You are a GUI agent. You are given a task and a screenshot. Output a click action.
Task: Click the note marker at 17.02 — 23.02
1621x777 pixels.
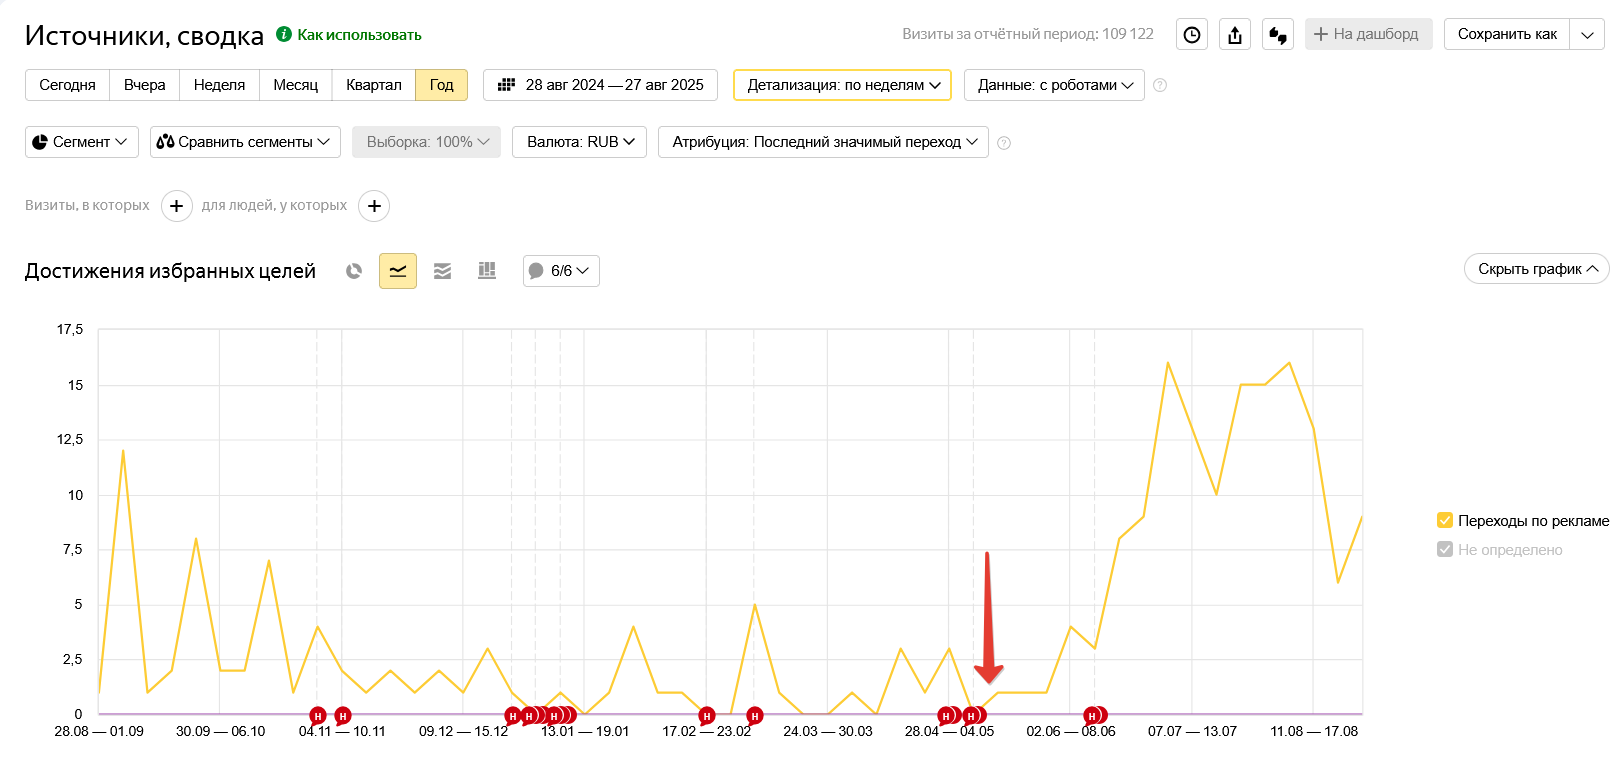click(x=707, y=716)
